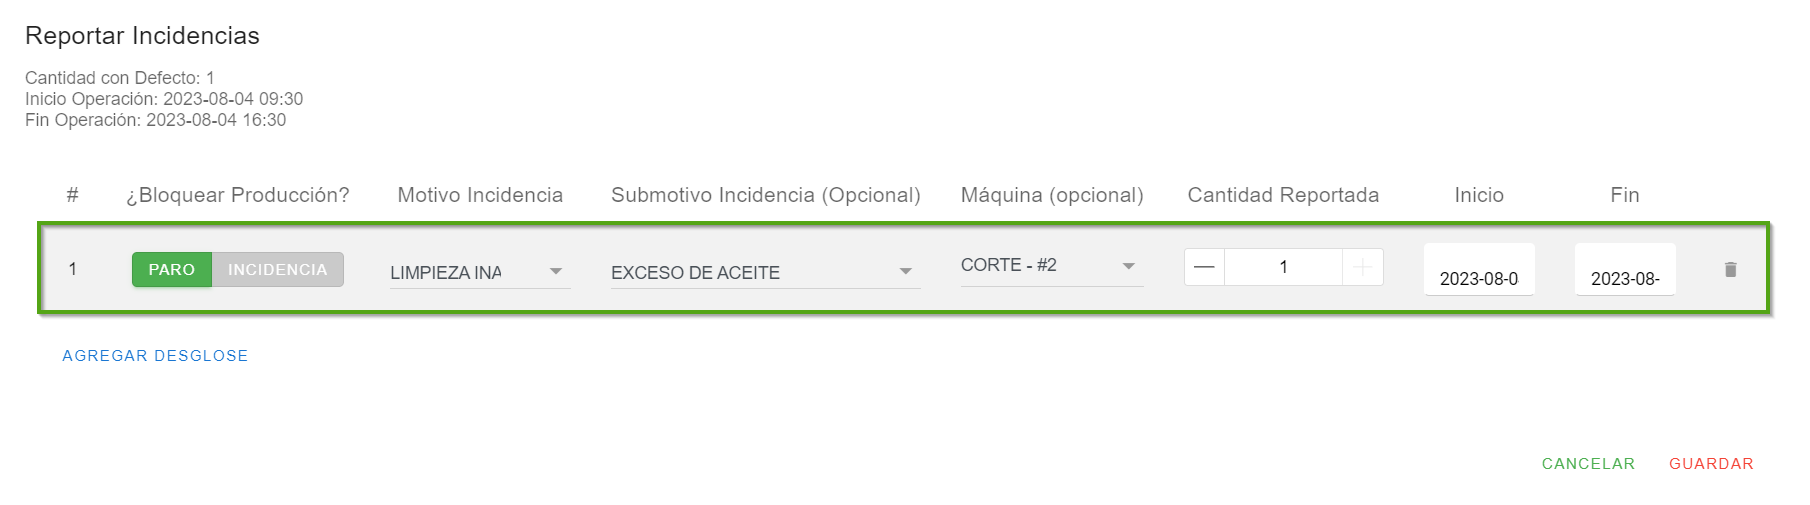1810x505 pixels.
Task: Click the AGREGAR DESGLOSE link
Action: [x=155, y=356]
